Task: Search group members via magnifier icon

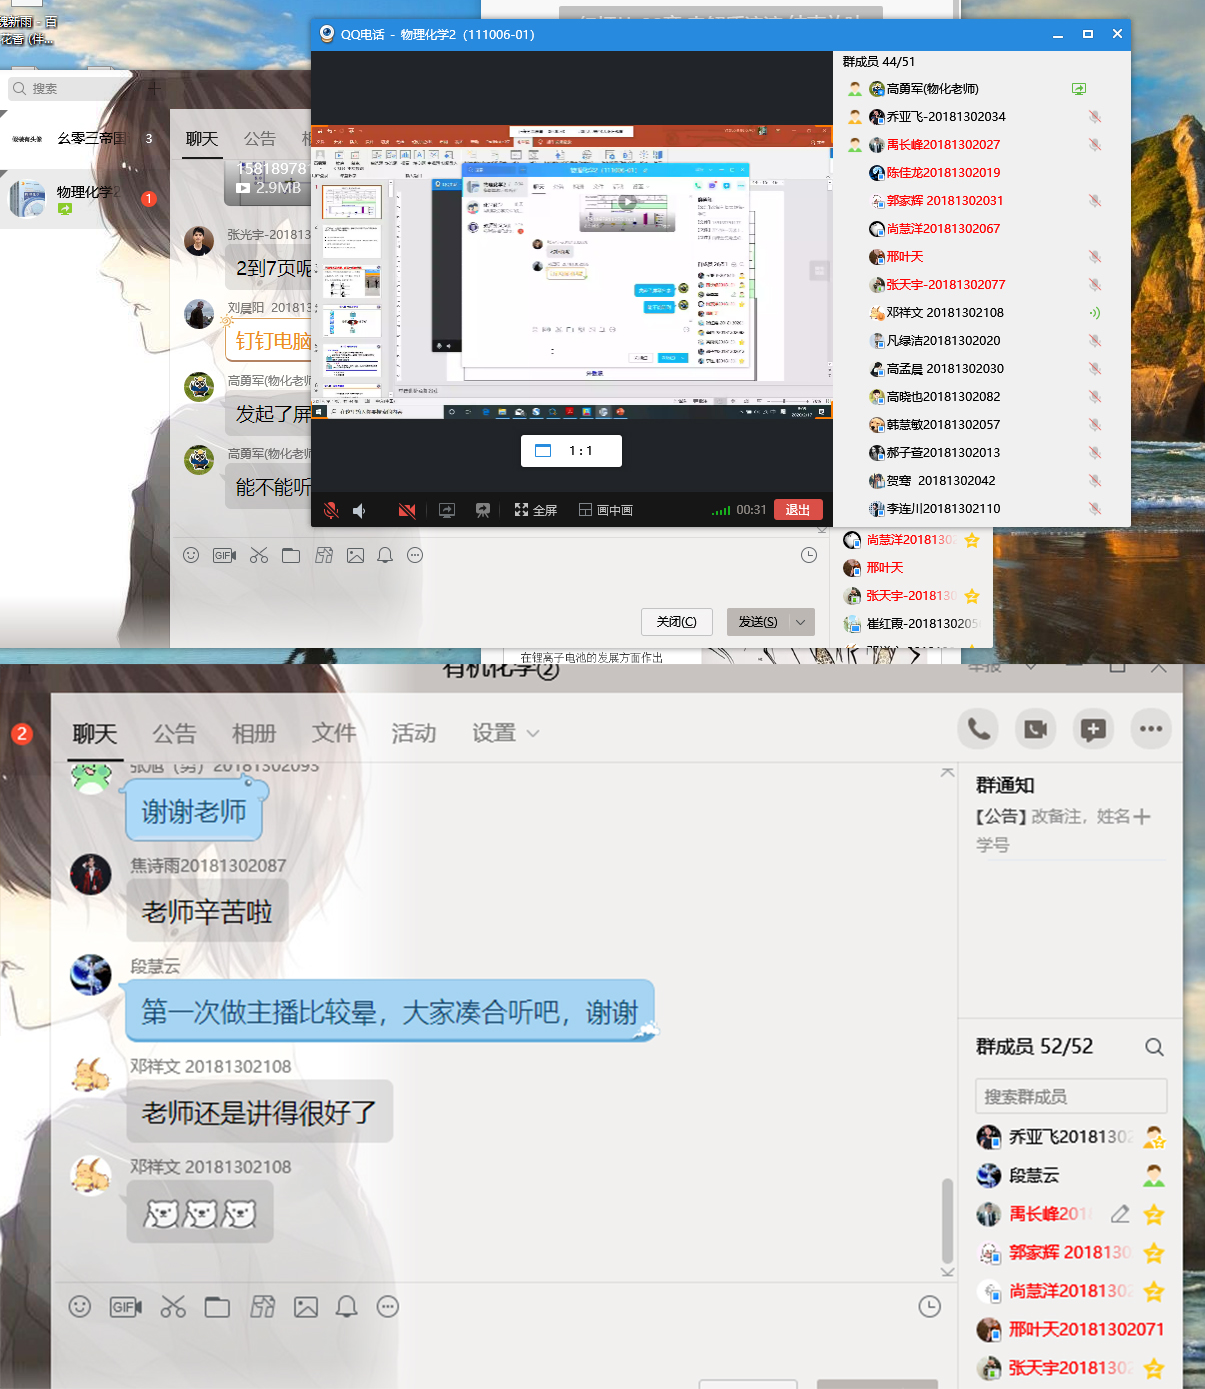Action: pyautogui.click(x=1154, y=1047)
